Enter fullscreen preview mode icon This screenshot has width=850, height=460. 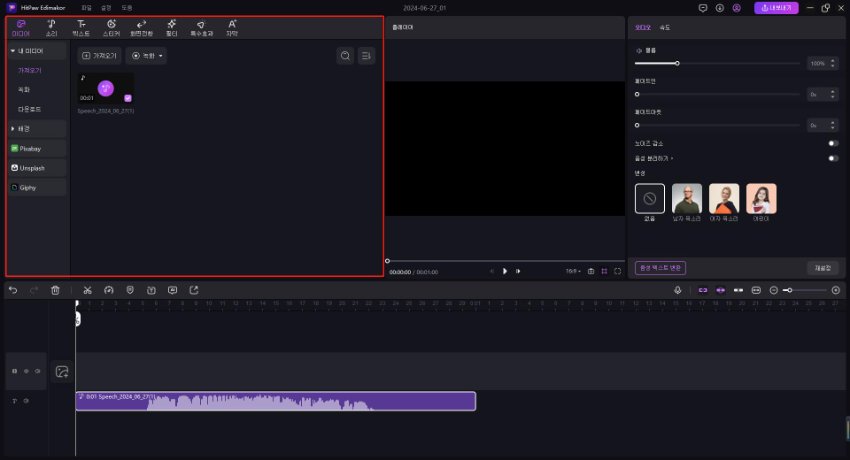pos(618,271)
